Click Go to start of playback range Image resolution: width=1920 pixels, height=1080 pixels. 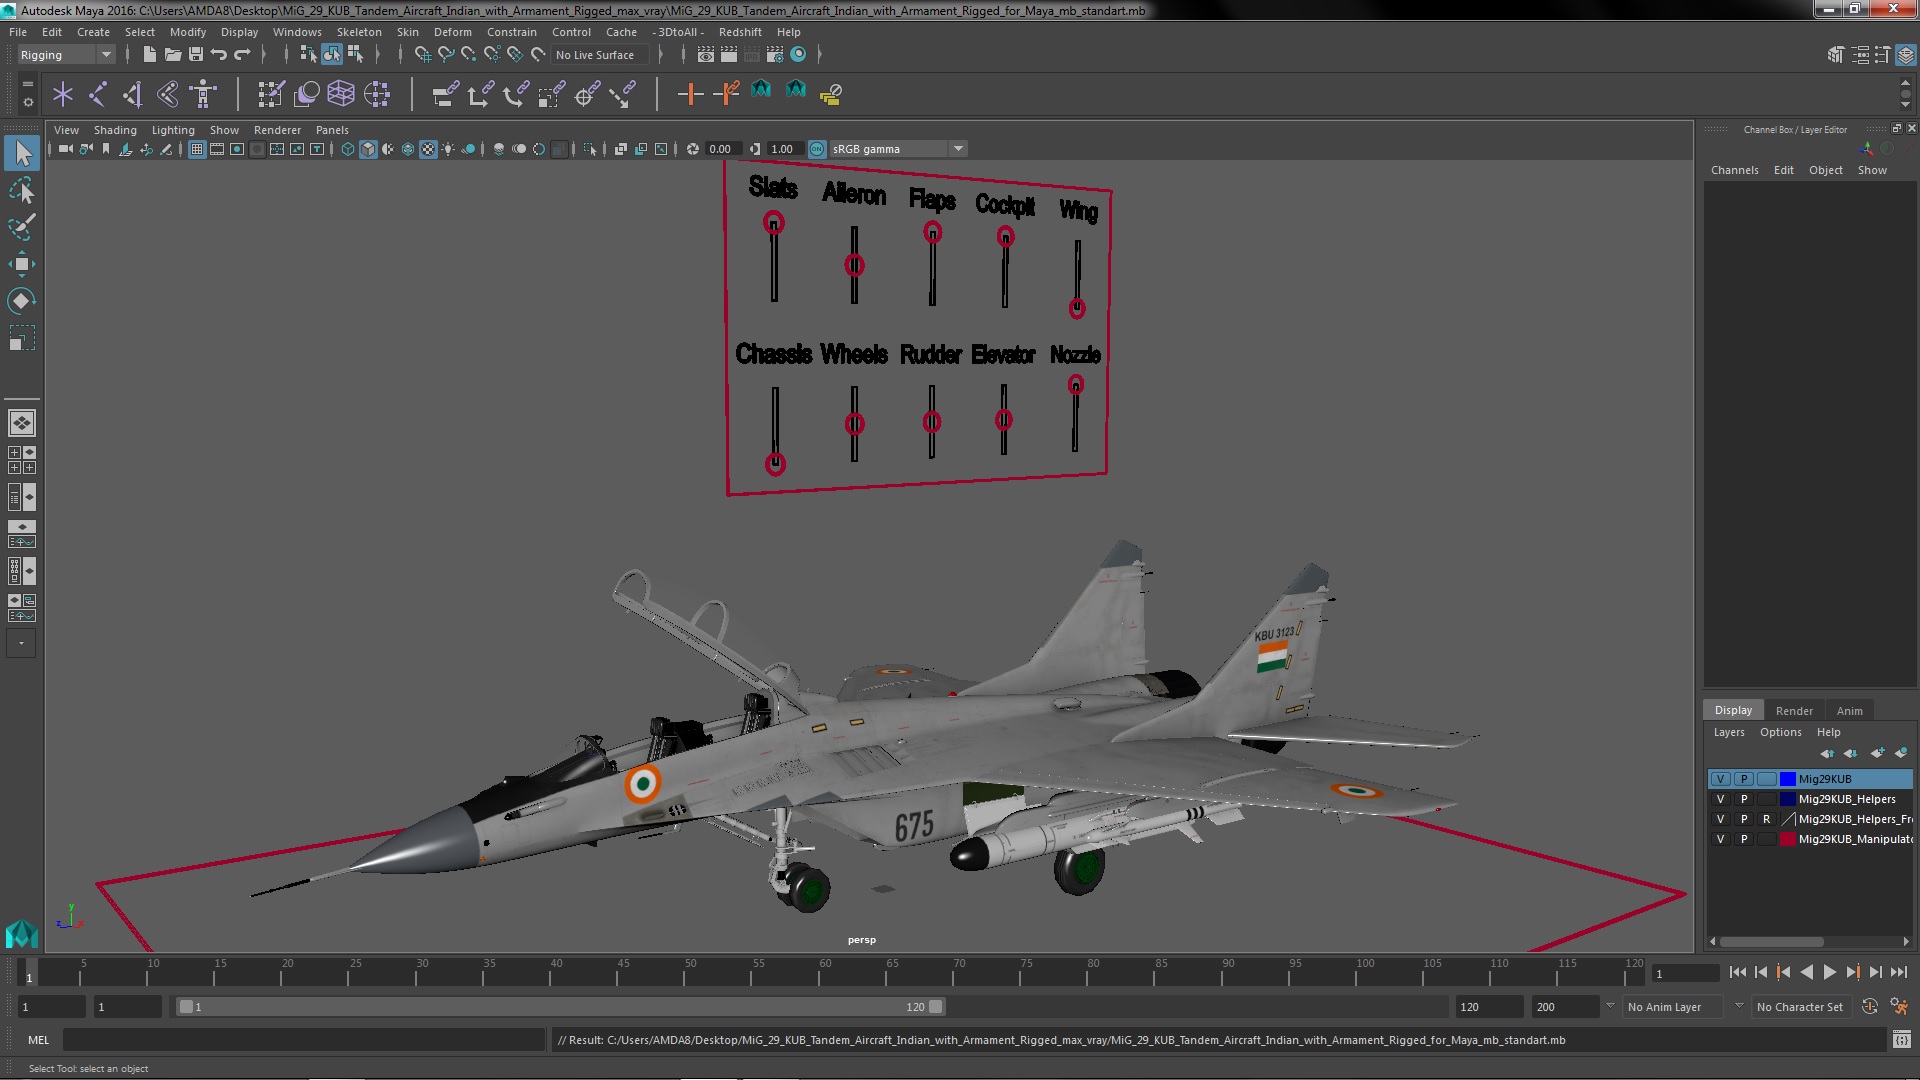[x=1737, y=972]
